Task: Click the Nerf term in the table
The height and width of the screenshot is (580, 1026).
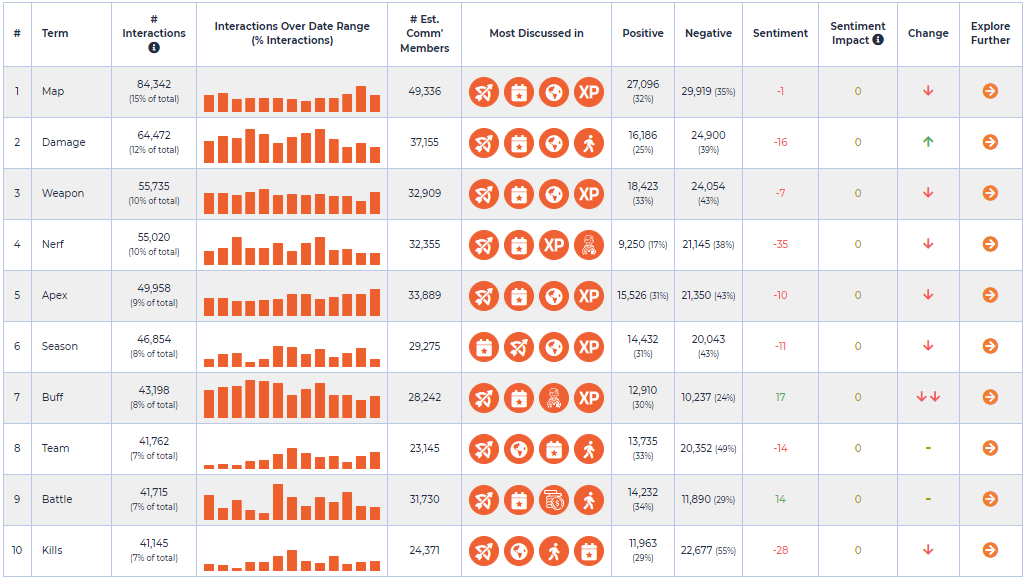Action: coord(53,244)
